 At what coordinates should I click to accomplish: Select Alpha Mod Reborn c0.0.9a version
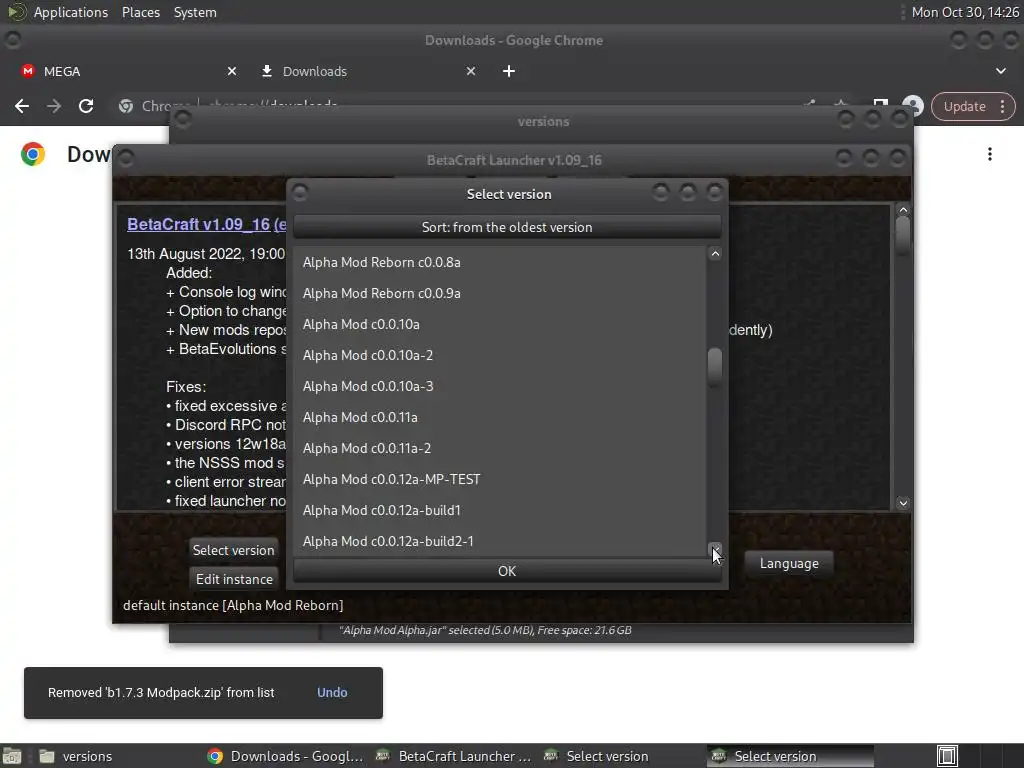point(500,293)
